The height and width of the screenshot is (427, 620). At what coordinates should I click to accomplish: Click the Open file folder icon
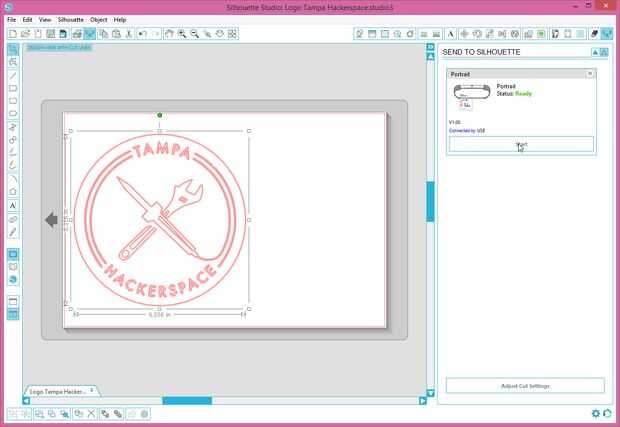click(x=25, y=34)
